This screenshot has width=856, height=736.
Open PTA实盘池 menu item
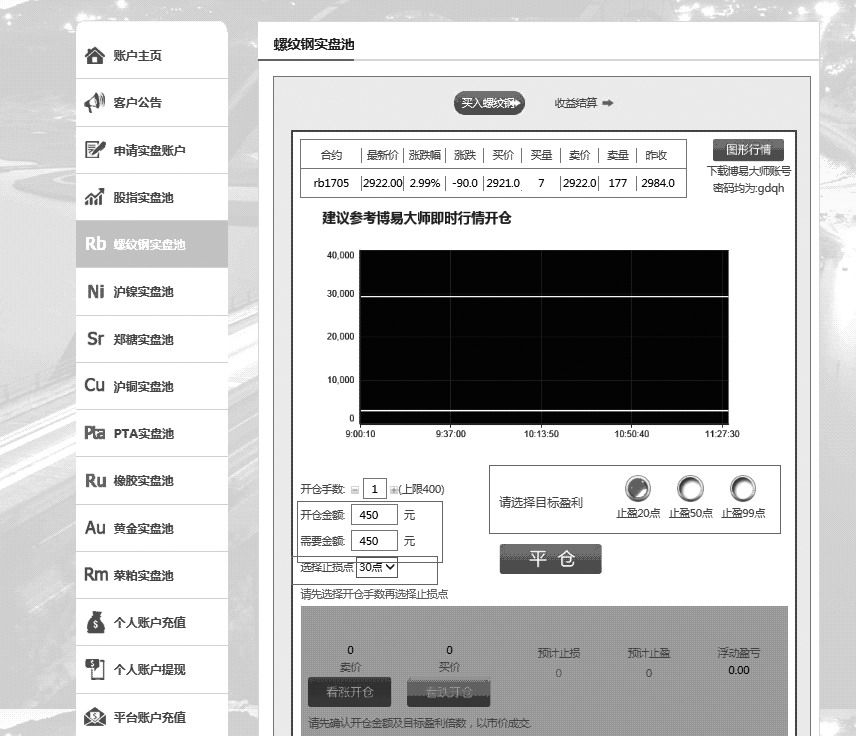(152, 433)
